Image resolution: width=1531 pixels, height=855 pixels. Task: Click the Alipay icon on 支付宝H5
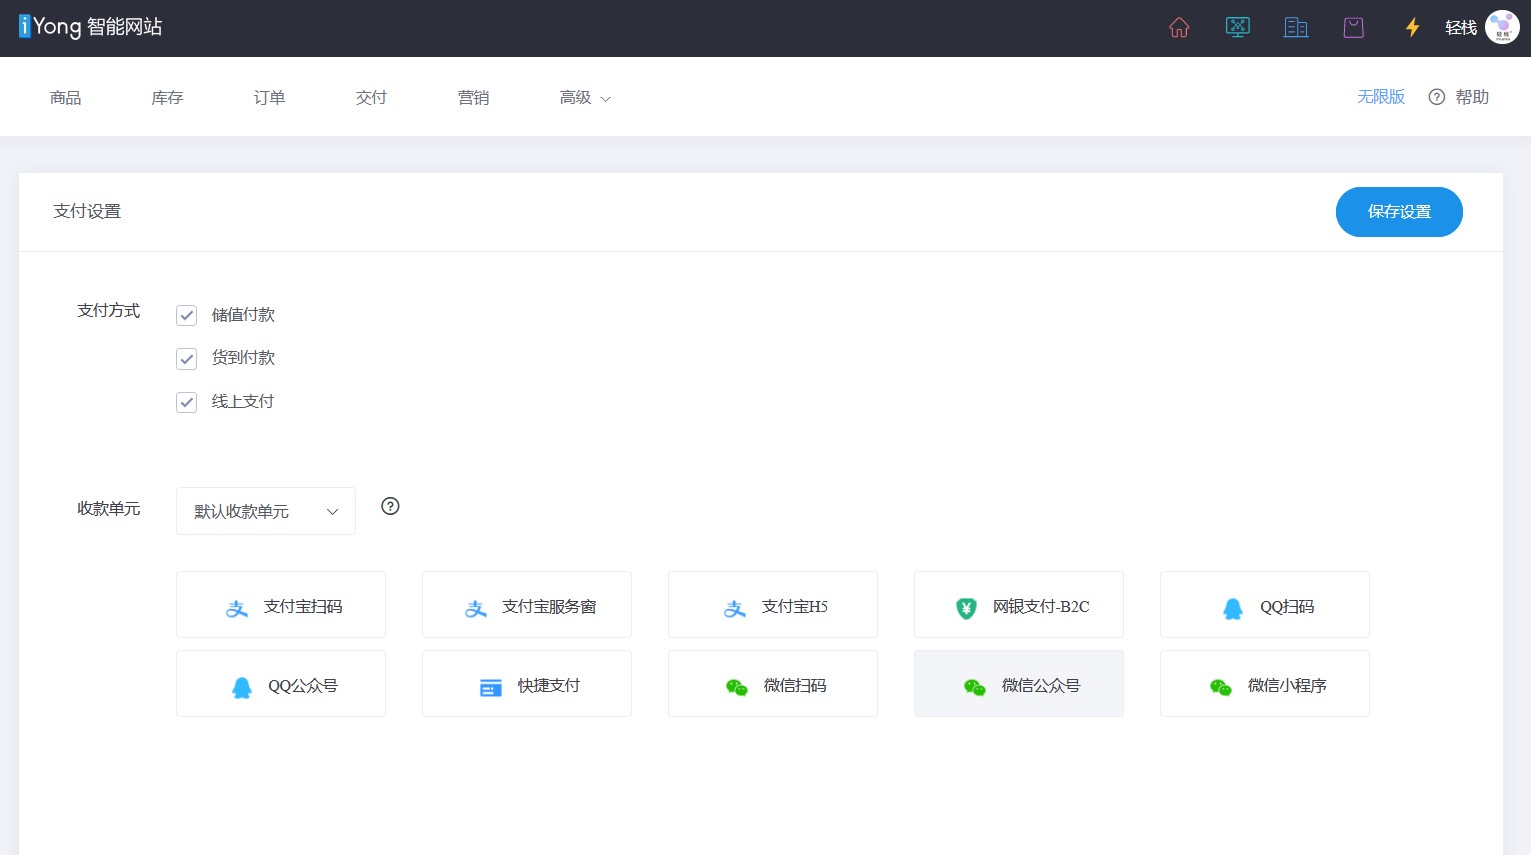[x=735, y=608]
